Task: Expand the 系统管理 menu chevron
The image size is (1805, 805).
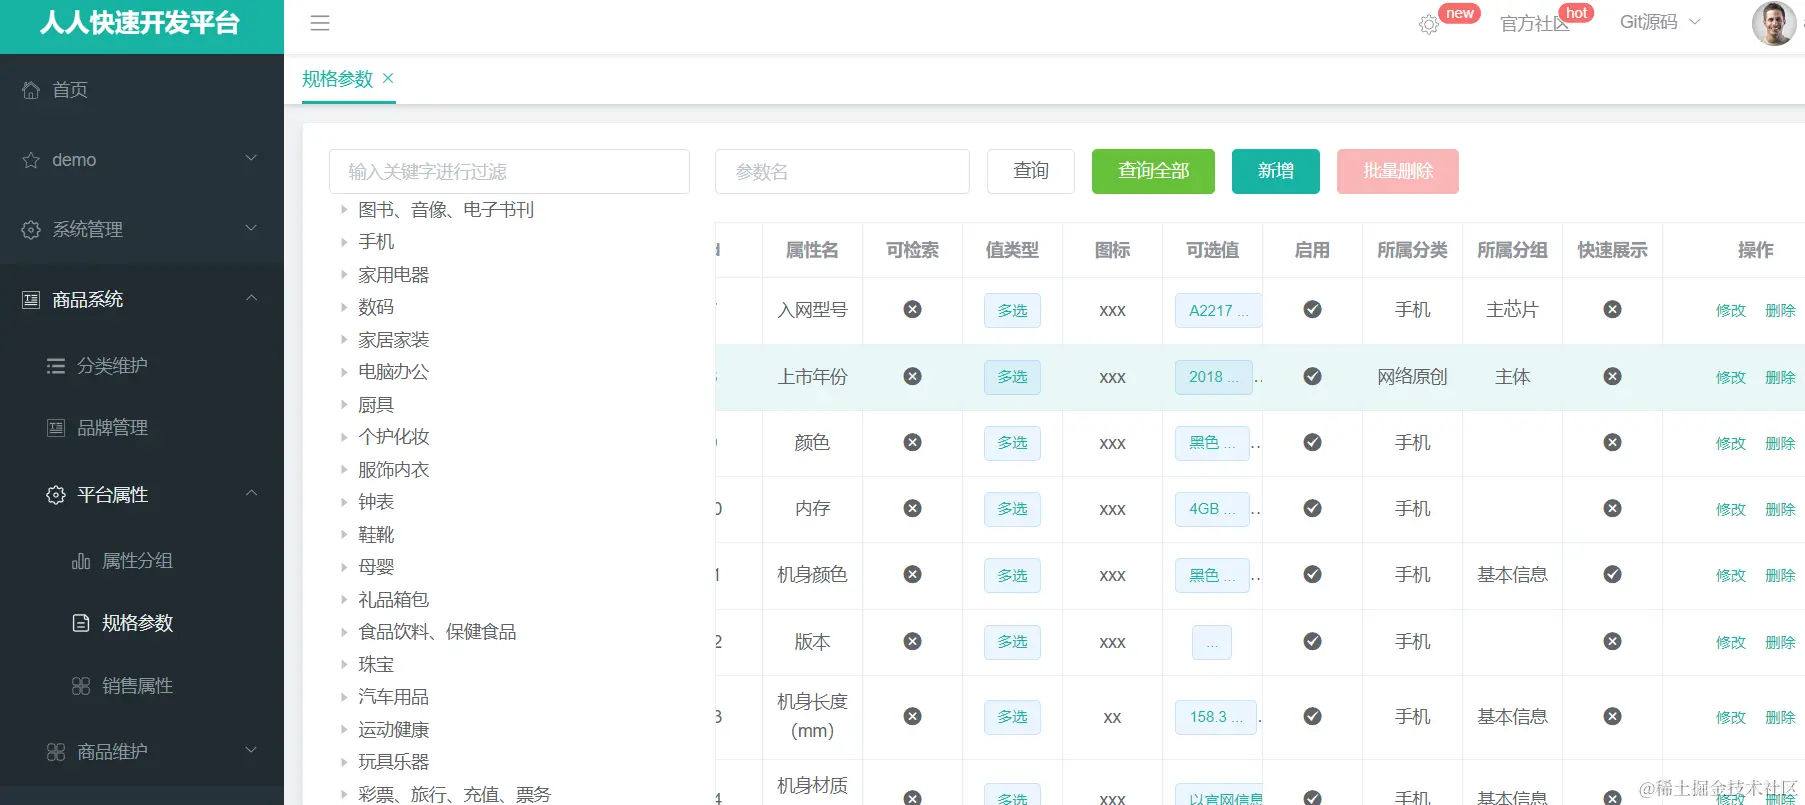Action: 251,228
